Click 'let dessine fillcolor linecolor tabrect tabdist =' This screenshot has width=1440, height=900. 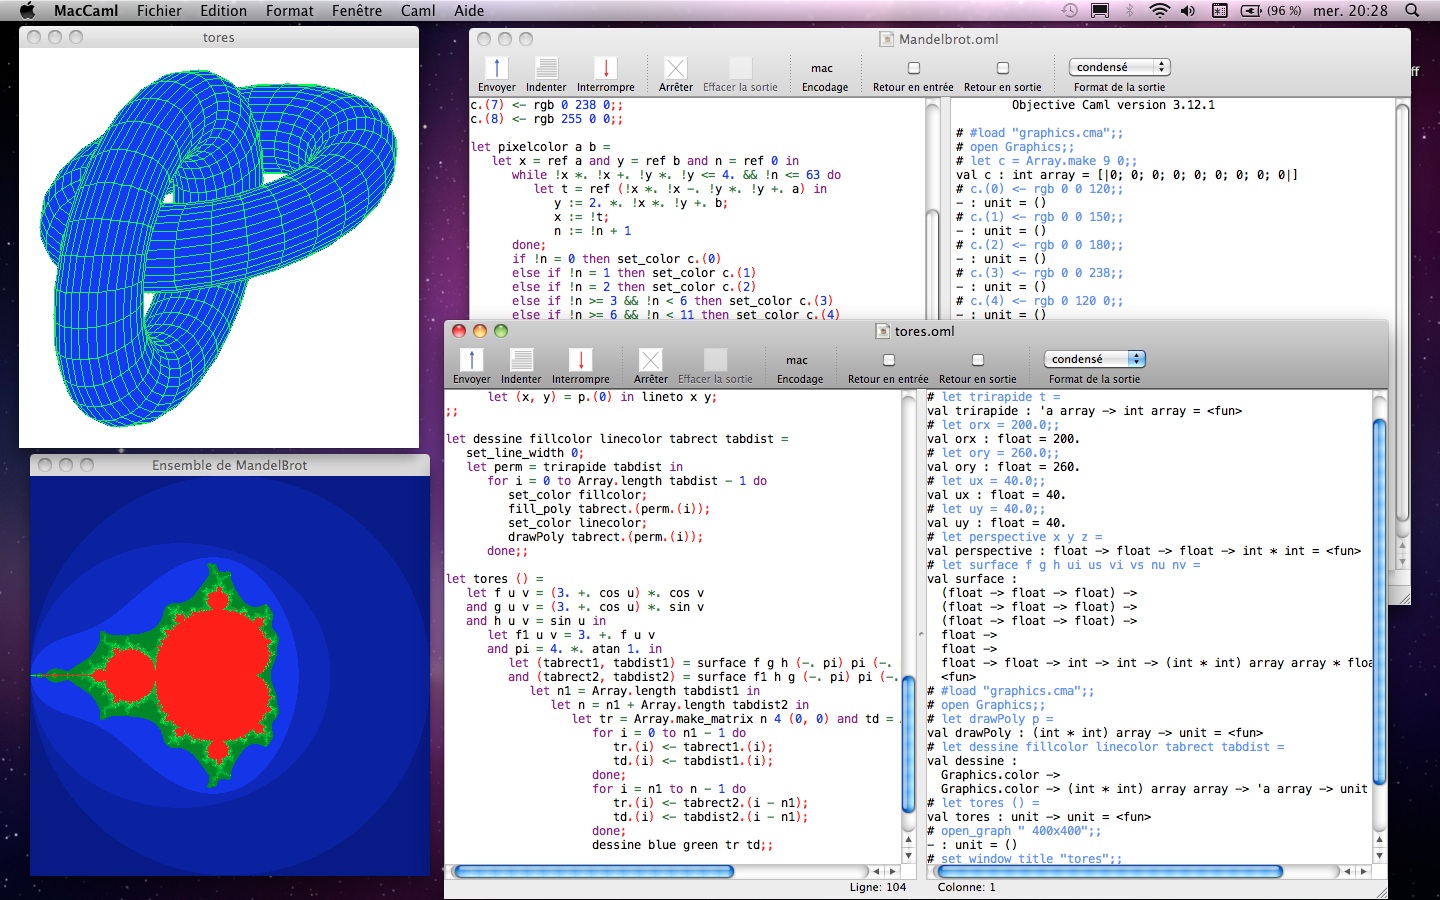[617, 439]
